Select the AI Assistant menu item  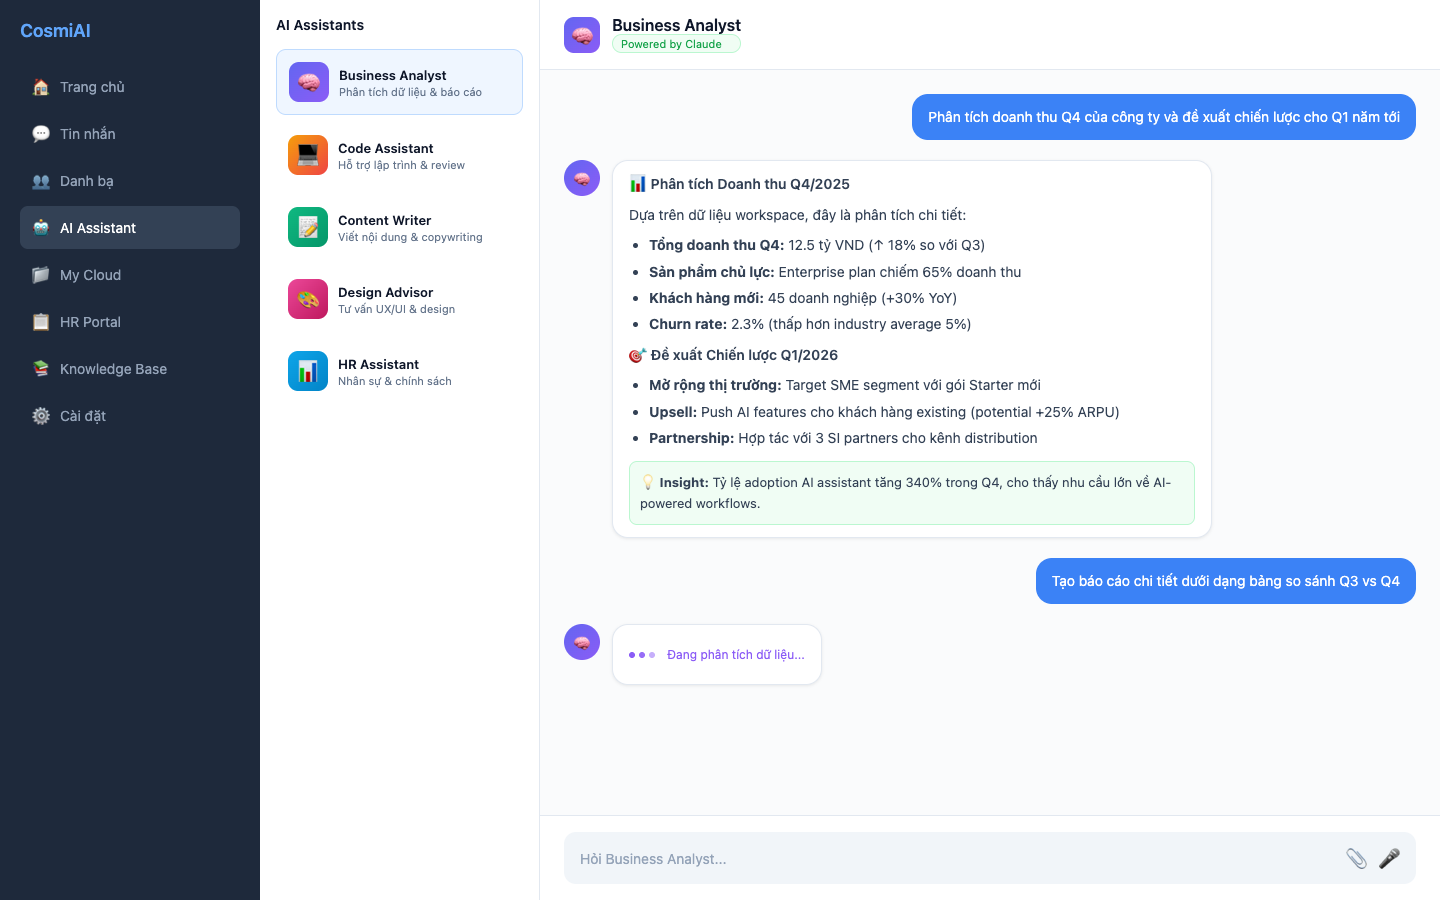coord(98,228)
